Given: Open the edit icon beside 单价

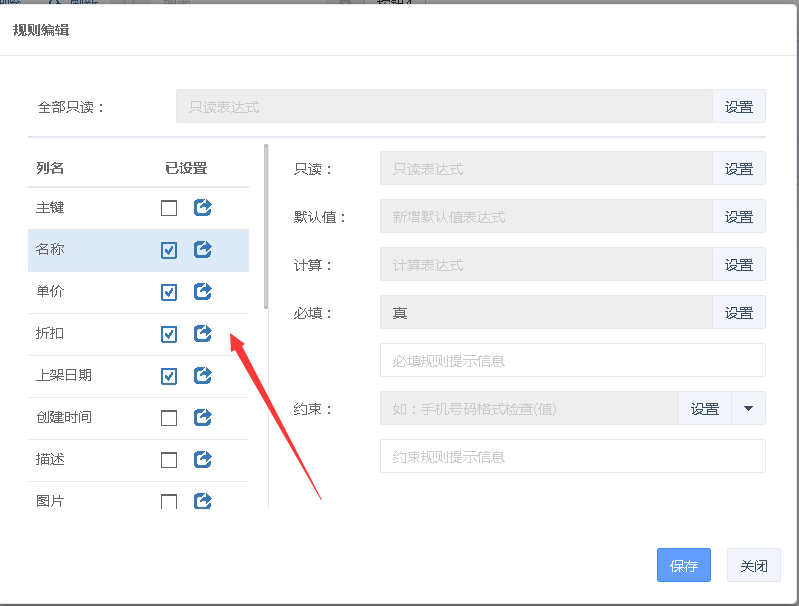Looking at the screenshot, I should [x=202, y=292].
